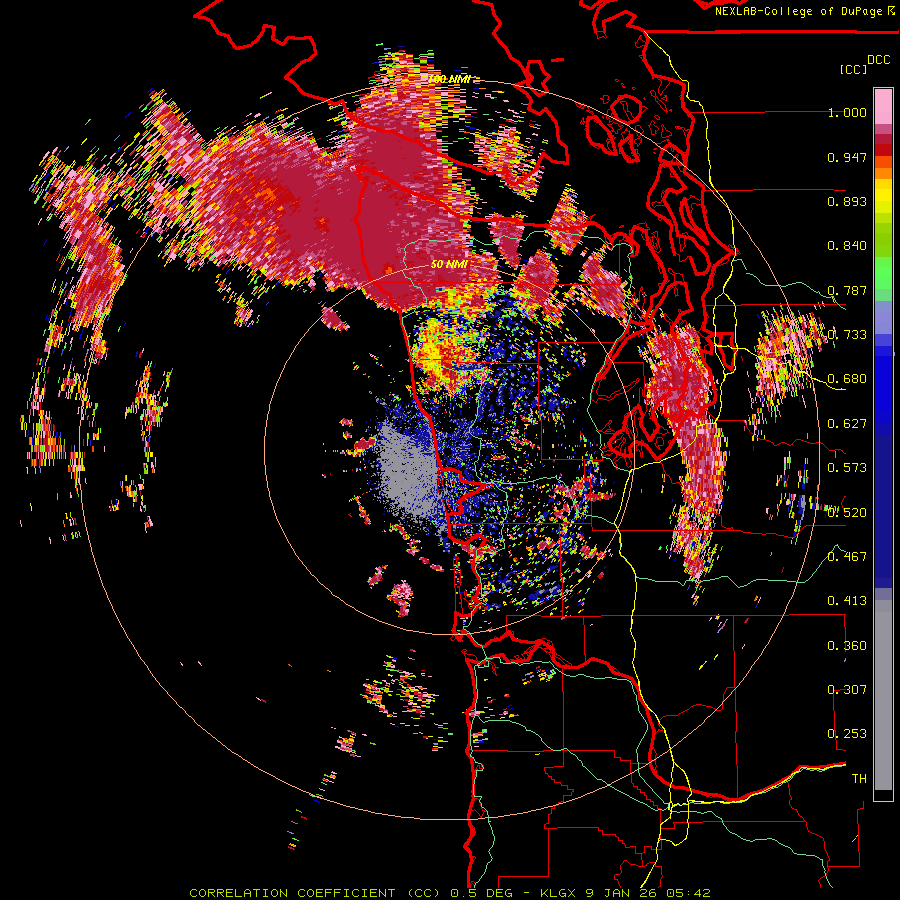Select the 0.893 legend value
The height and width of the screenshot is (900, 900).
[x=847, y=201]
